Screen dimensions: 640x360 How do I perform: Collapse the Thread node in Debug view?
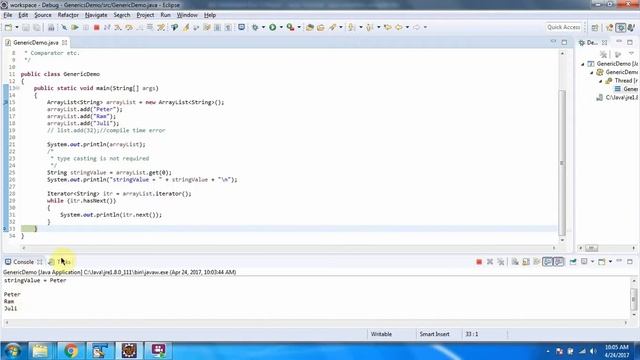pos(601,81)
